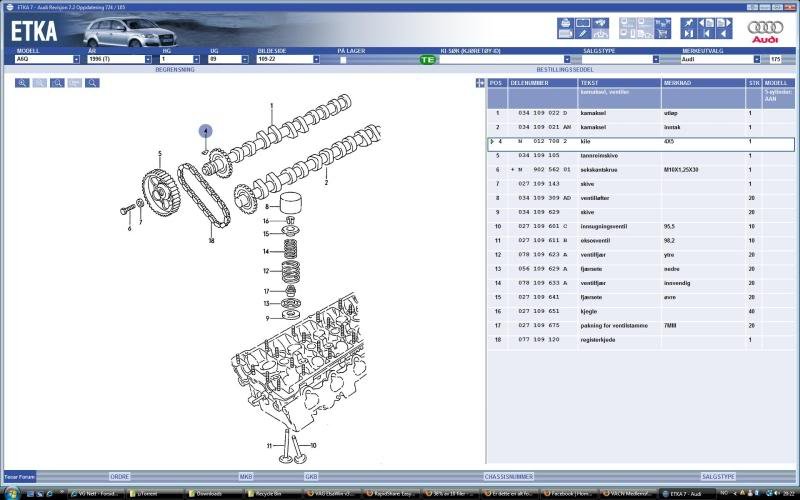Click the ORDRE button in bottom bar

pyautogui.click(x=120, y=477)
